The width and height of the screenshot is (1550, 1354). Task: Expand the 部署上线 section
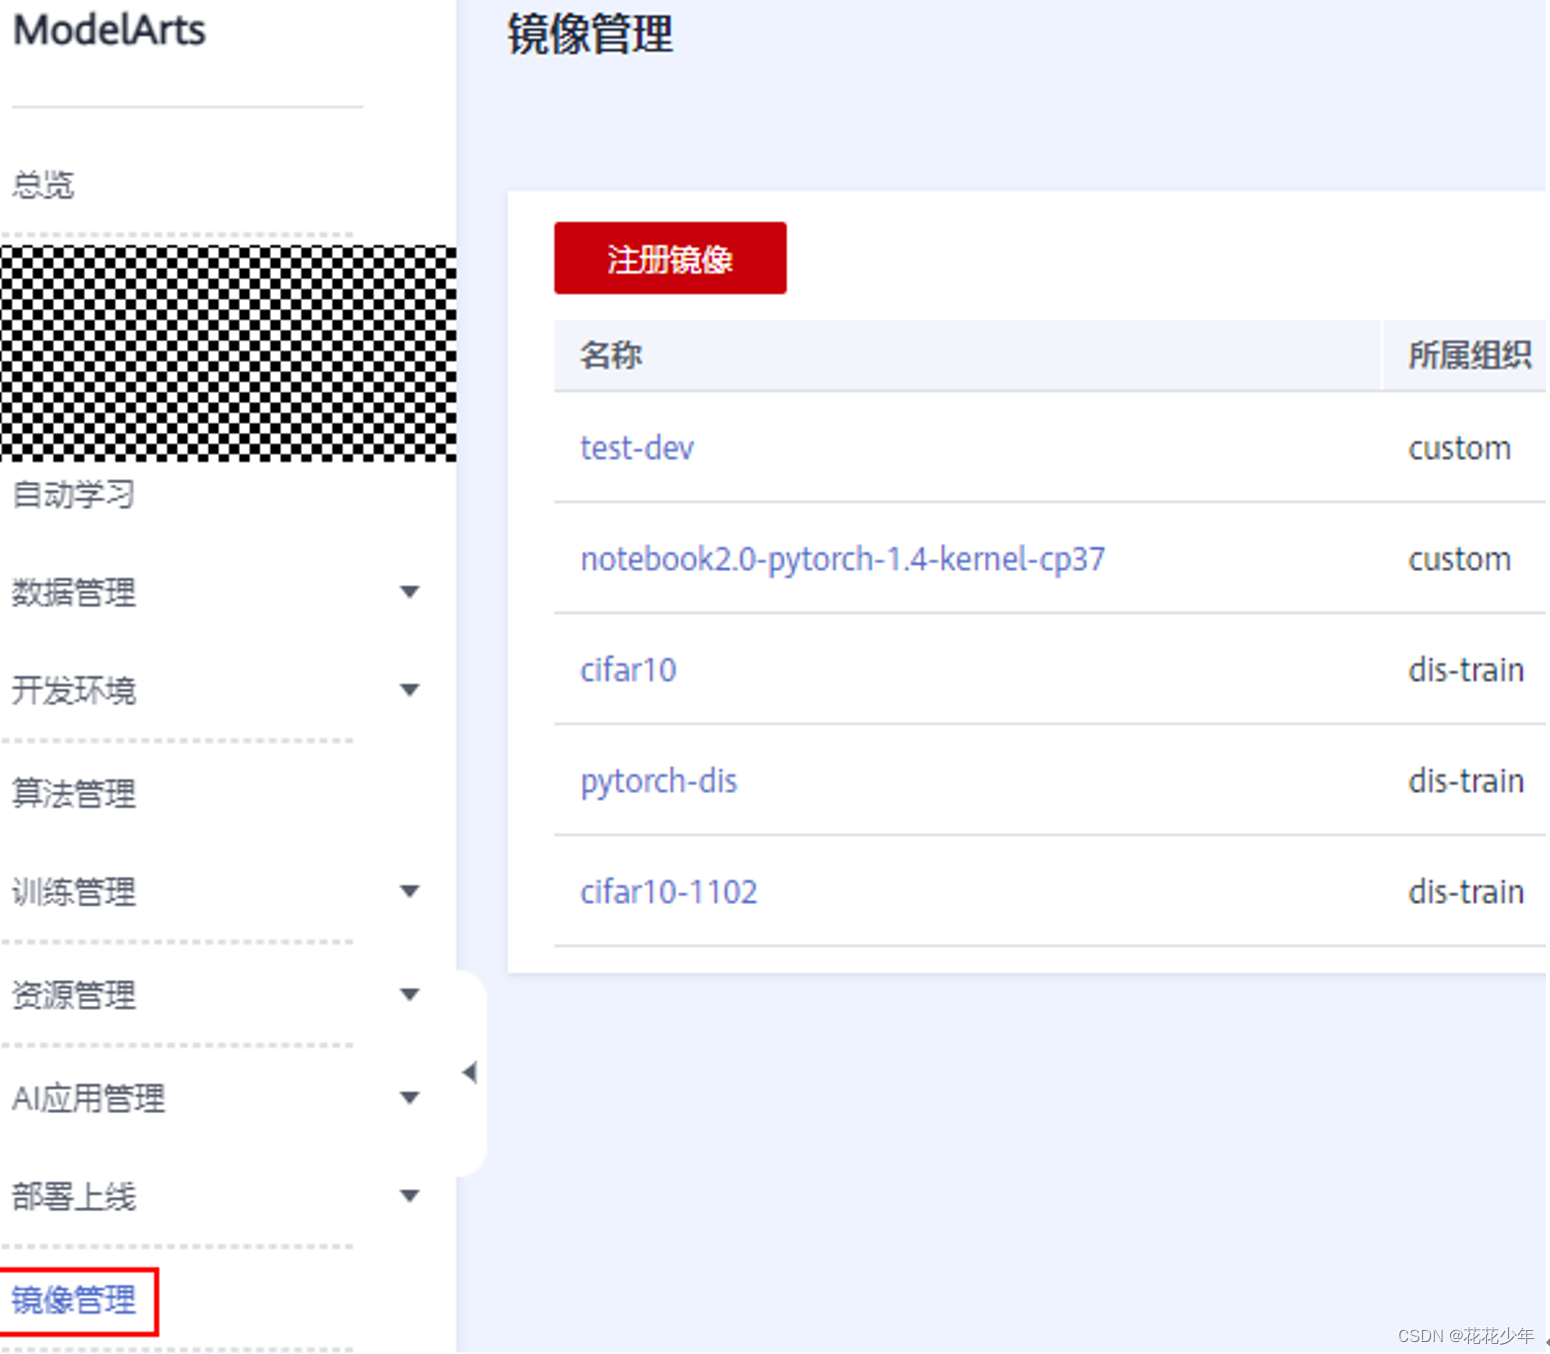click(409, 1195)
